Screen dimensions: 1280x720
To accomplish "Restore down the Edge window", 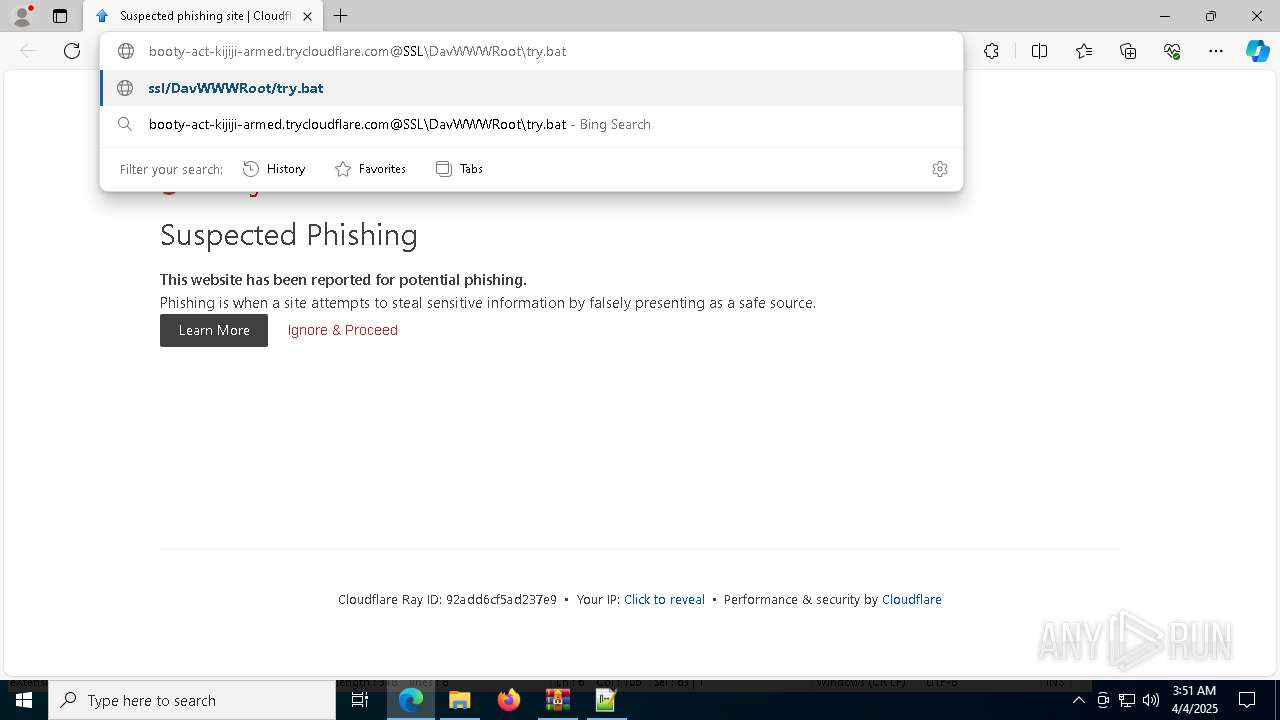I will 1210,16.
